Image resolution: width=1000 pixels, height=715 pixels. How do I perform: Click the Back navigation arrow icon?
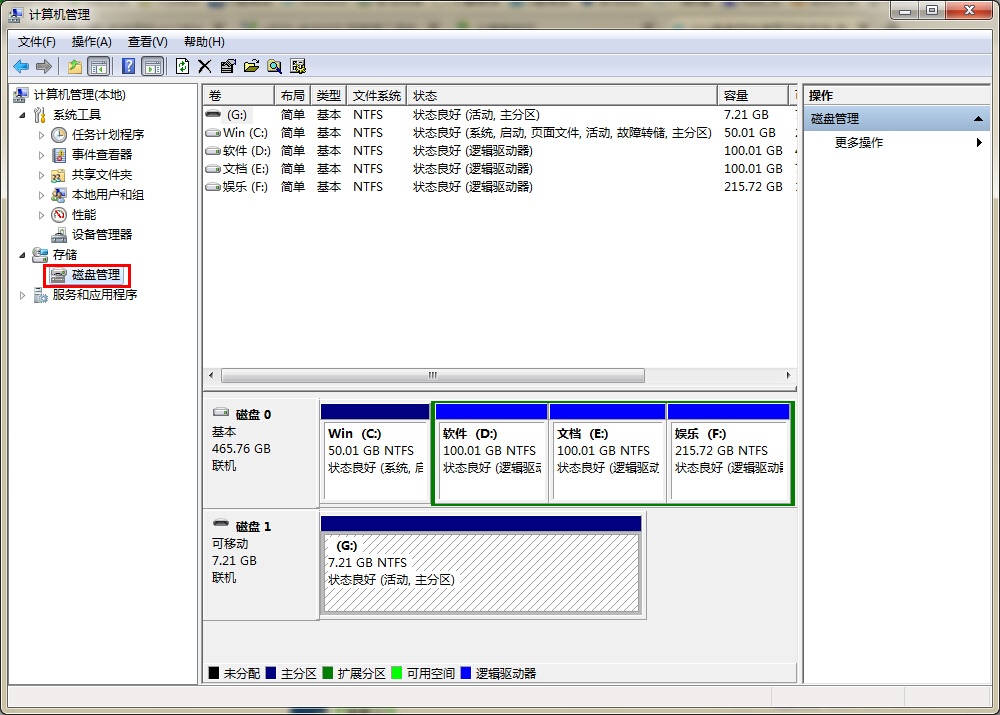click(x=20, y=66)
